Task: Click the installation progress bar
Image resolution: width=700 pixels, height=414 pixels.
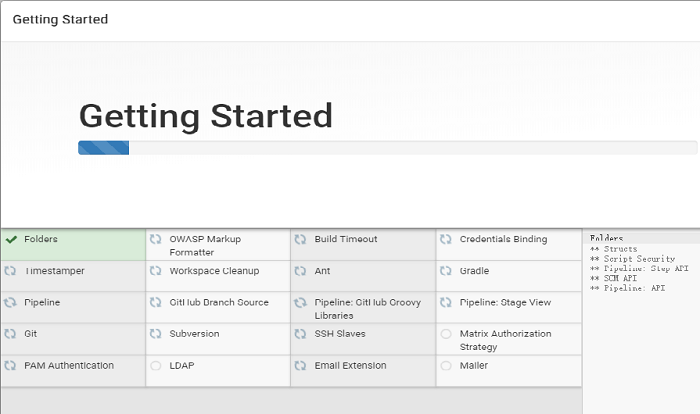Action: [387, 148]
